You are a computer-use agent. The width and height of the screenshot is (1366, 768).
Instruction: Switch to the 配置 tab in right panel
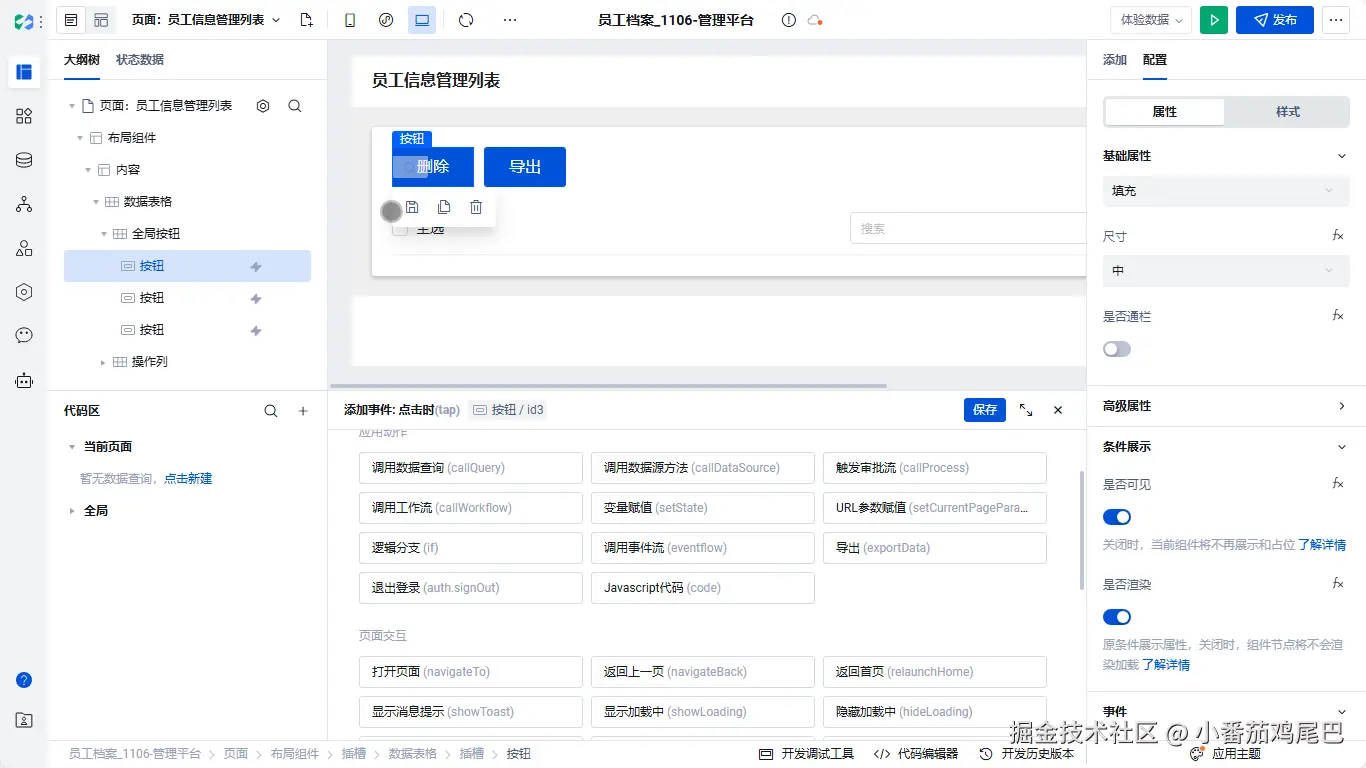click(x=1155, y=60)
